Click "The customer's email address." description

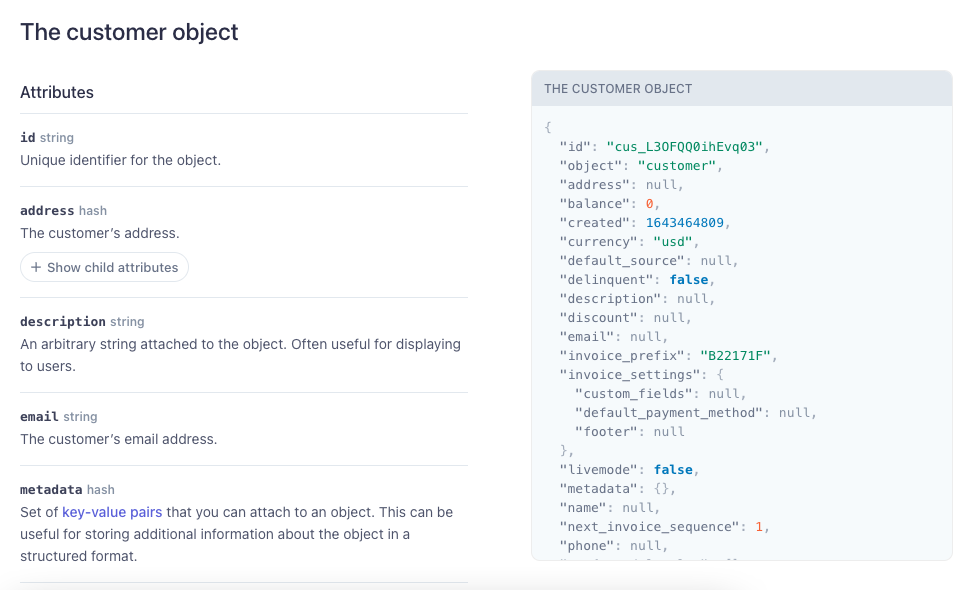click(x=119, y=439)
